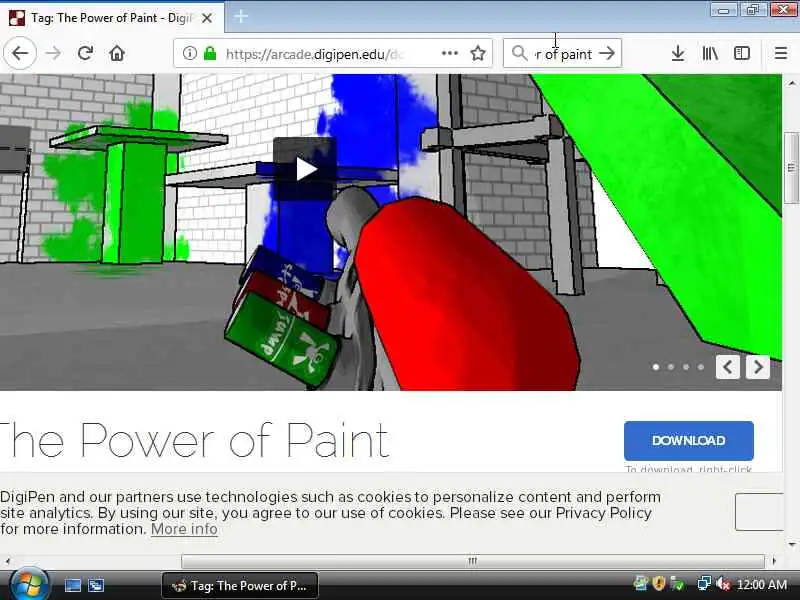Minimize the Firefox window
800x600 pixels.
[723, 10]
